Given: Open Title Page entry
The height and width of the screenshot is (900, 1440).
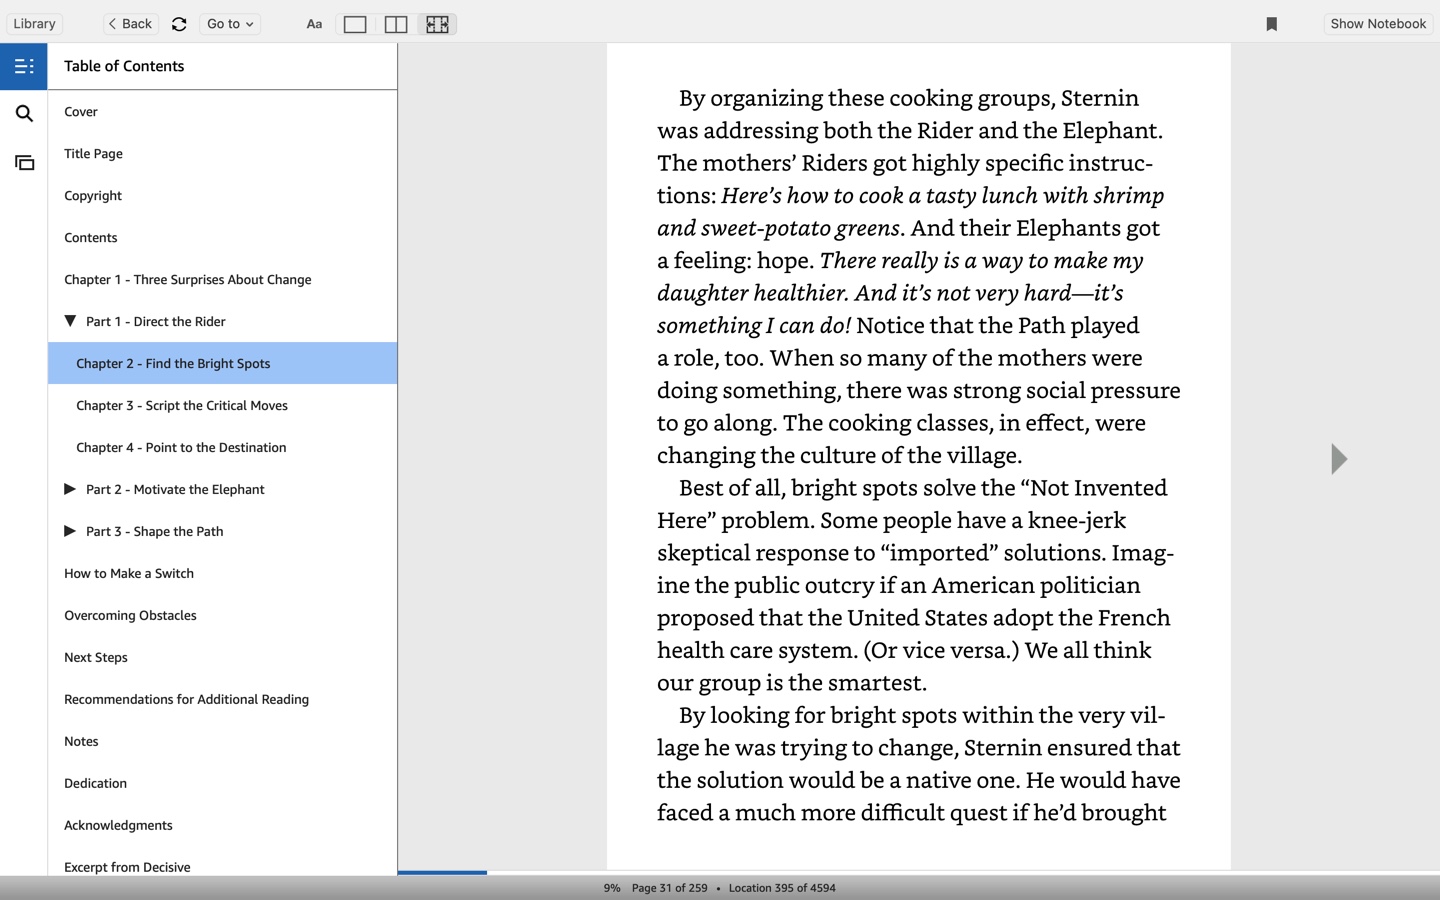Looking at the screenshot, I should click(x=222, y=153).
